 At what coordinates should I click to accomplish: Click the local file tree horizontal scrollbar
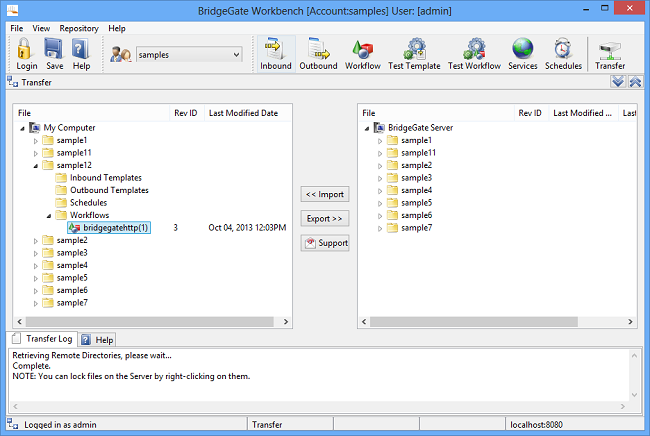click(140, 322)
